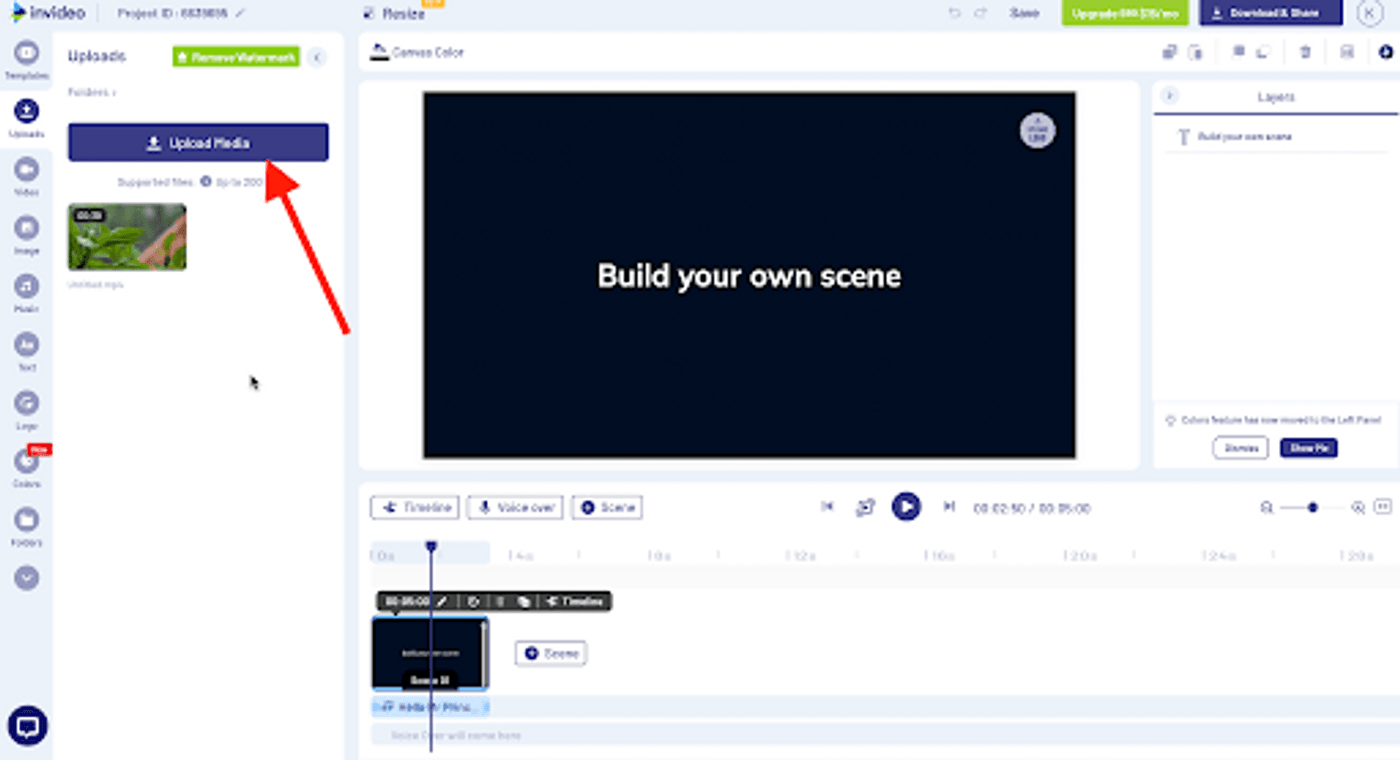This screenshot has height=760, width=1400.
Task: Open the Templates sidebar section
Action: point(26,58)
